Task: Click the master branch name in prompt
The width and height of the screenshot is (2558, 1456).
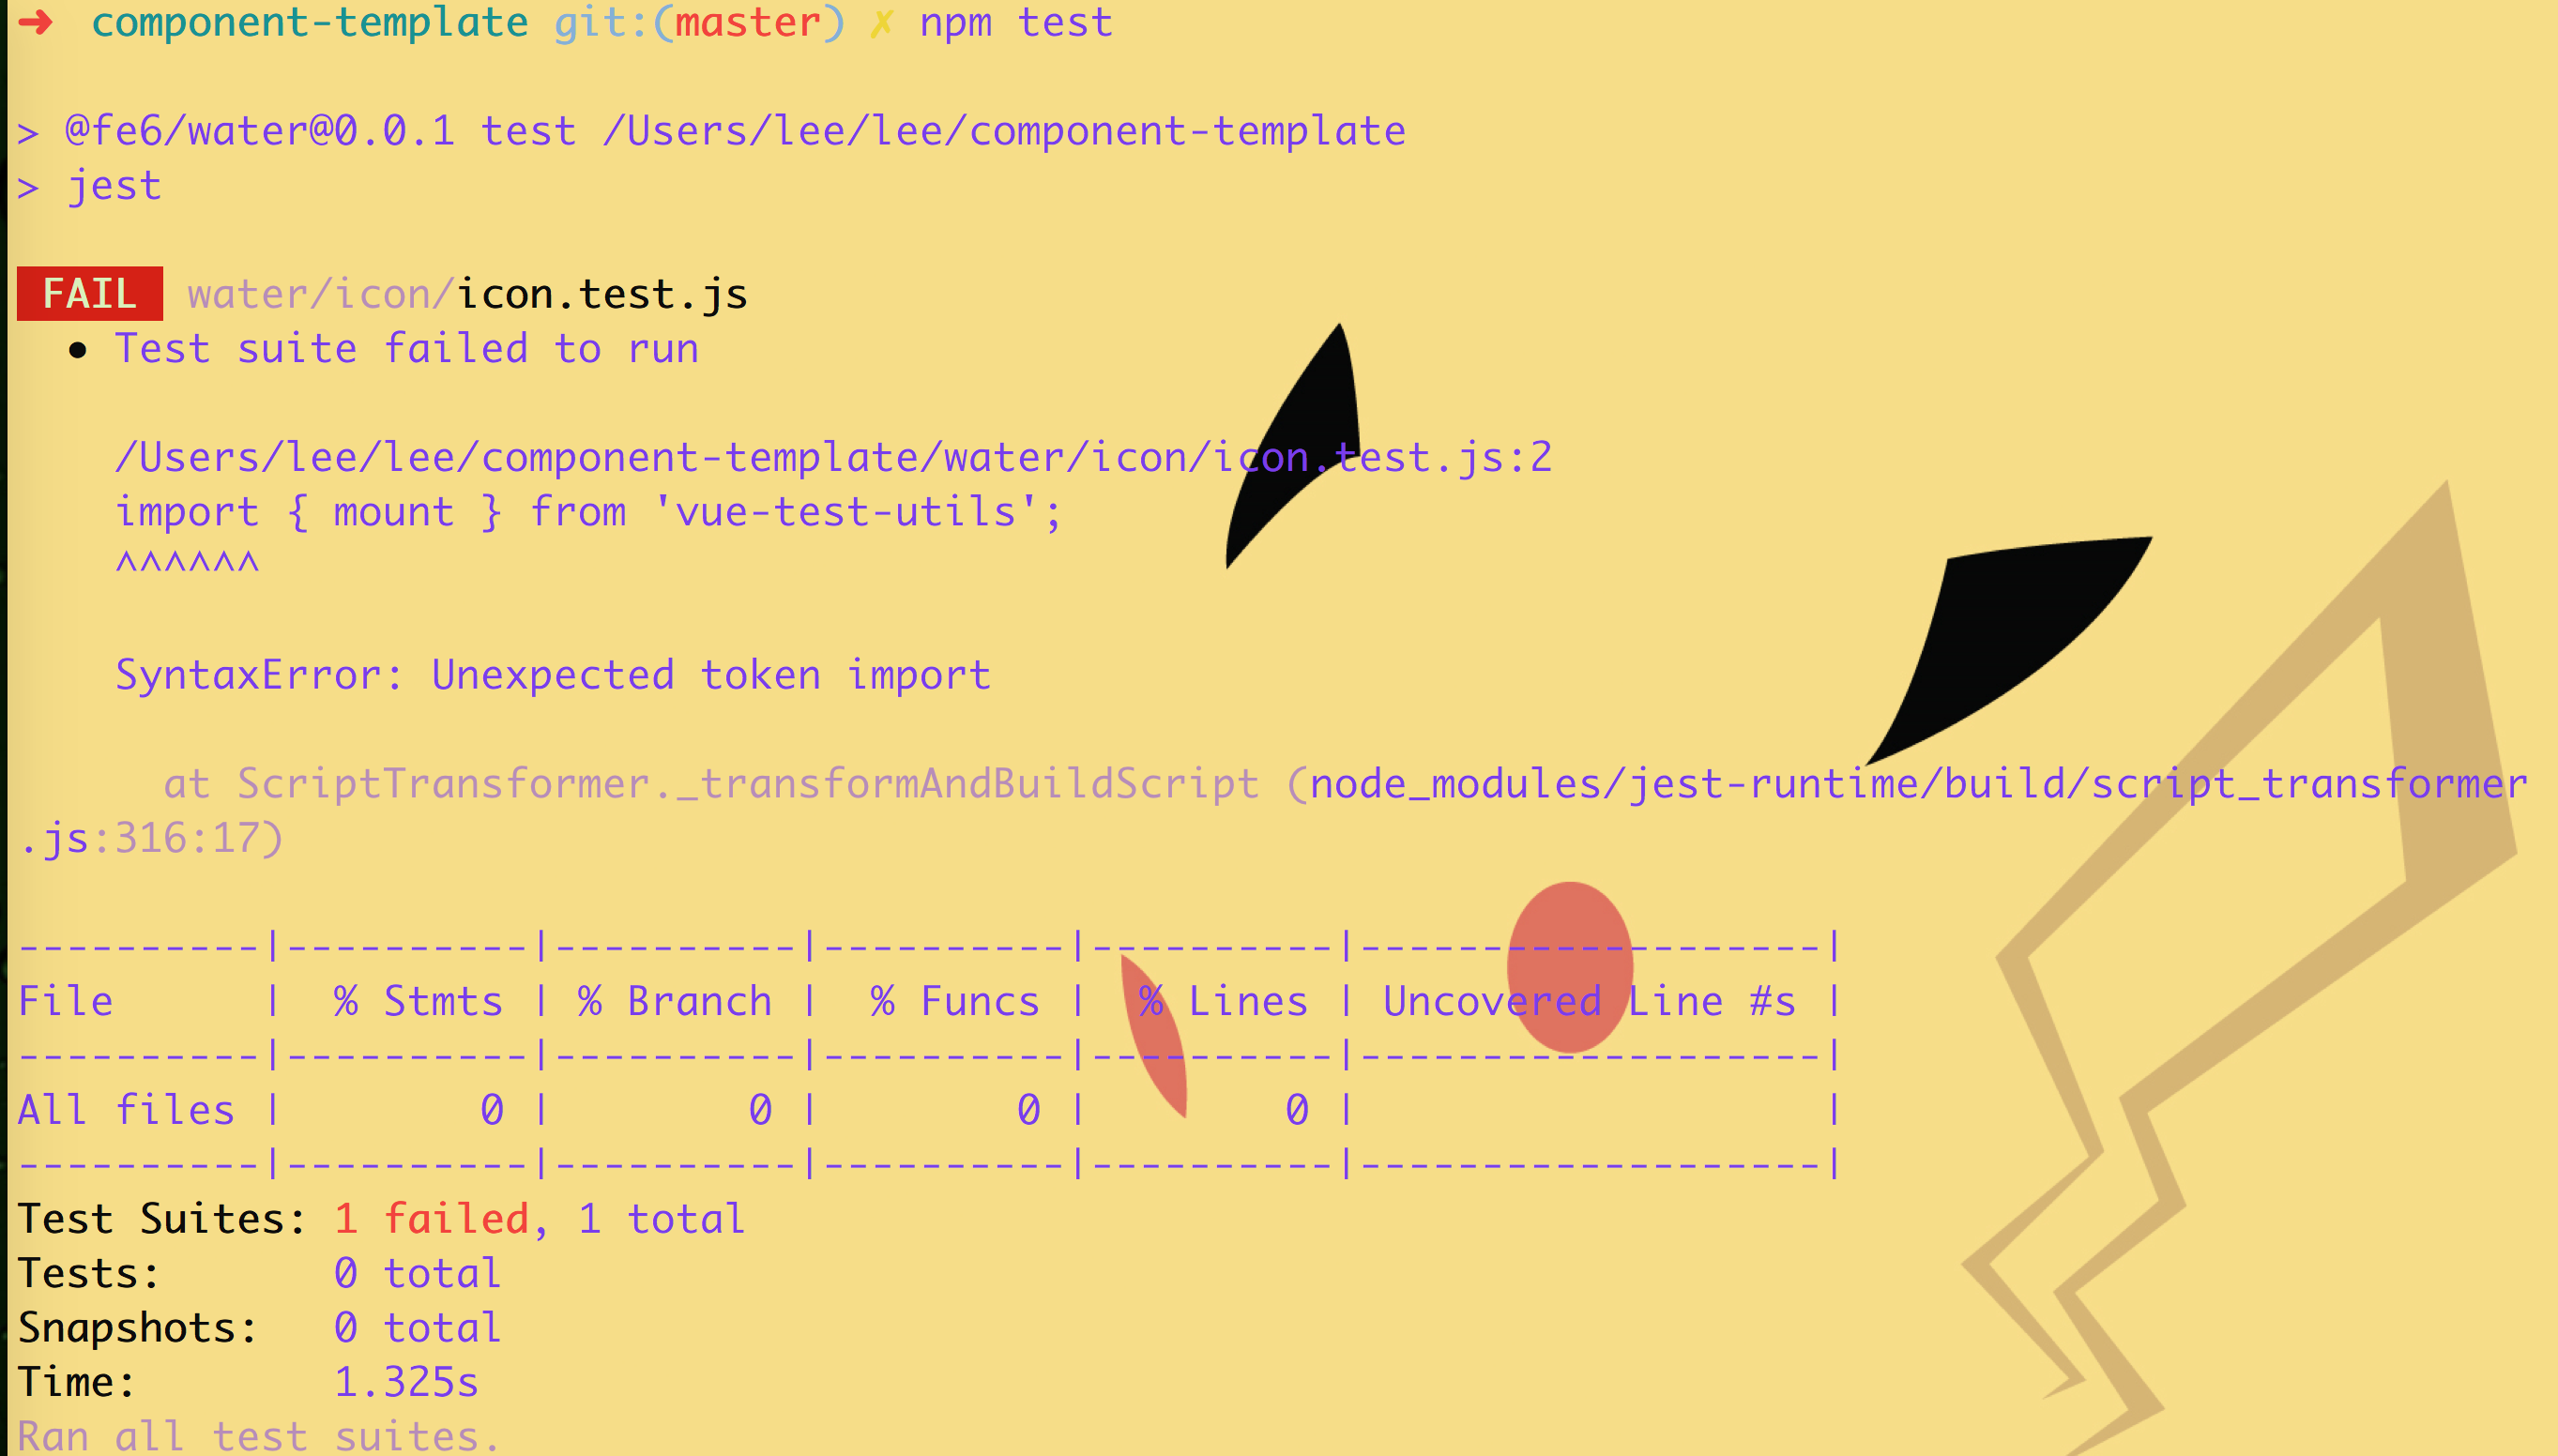Action: point(748,22)
